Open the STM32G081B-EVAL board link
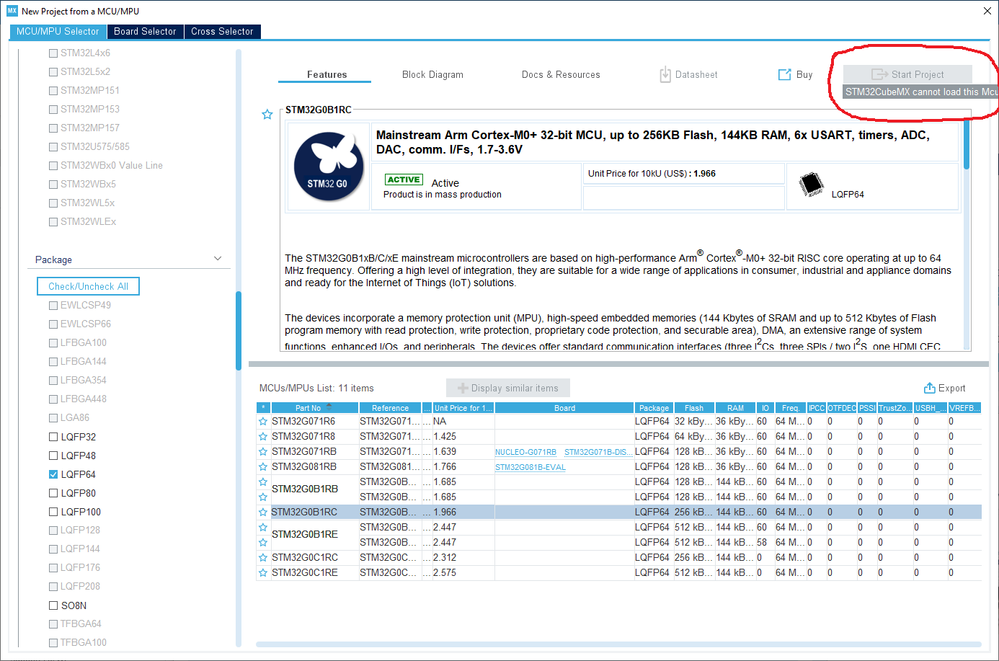 pyautogui.click(x=530, y=467)
